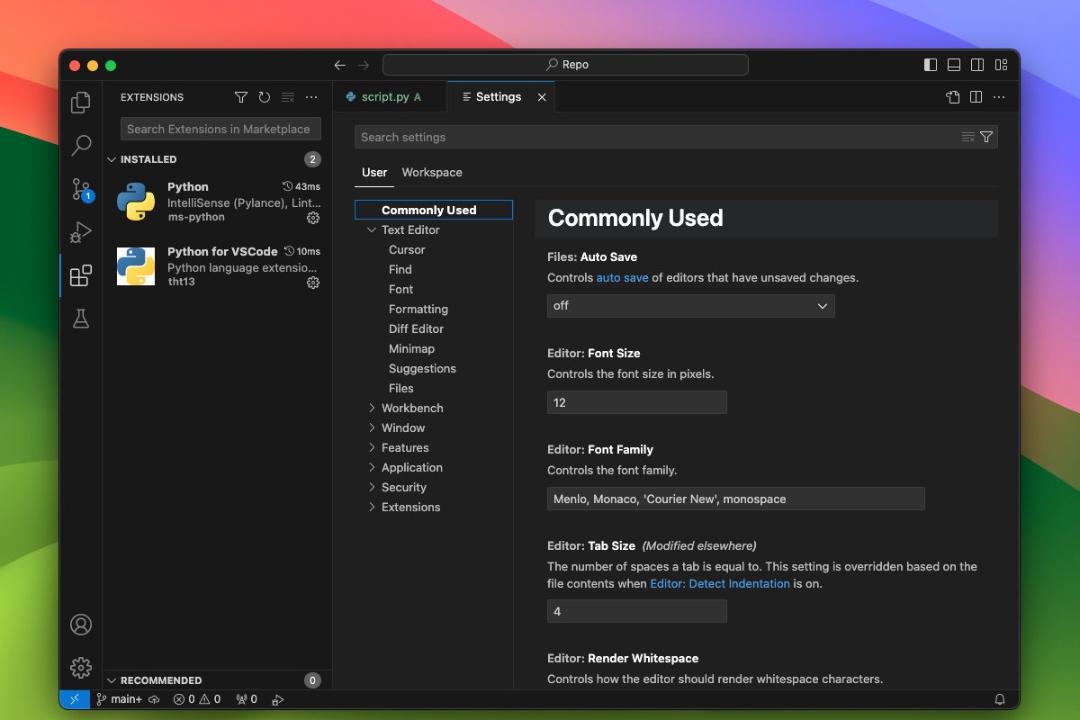1080x720 pixels.
Task: Open Source Control view with badge
Action: tap(81, 189)
